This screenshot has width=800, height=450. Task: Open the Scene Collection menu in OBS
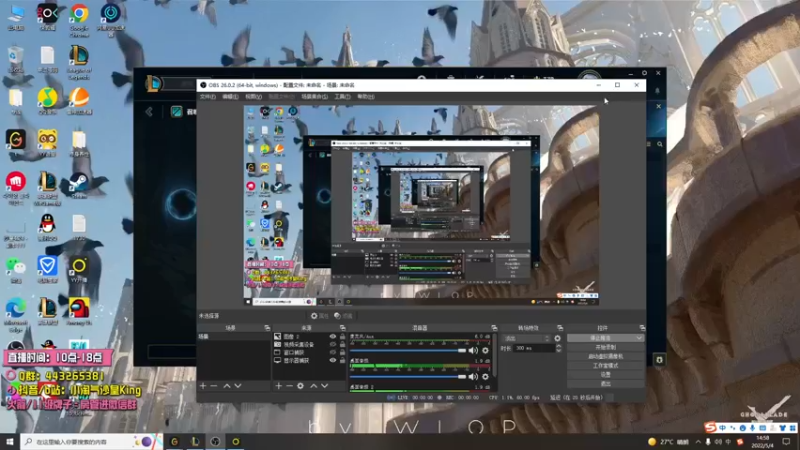(314, 96)
